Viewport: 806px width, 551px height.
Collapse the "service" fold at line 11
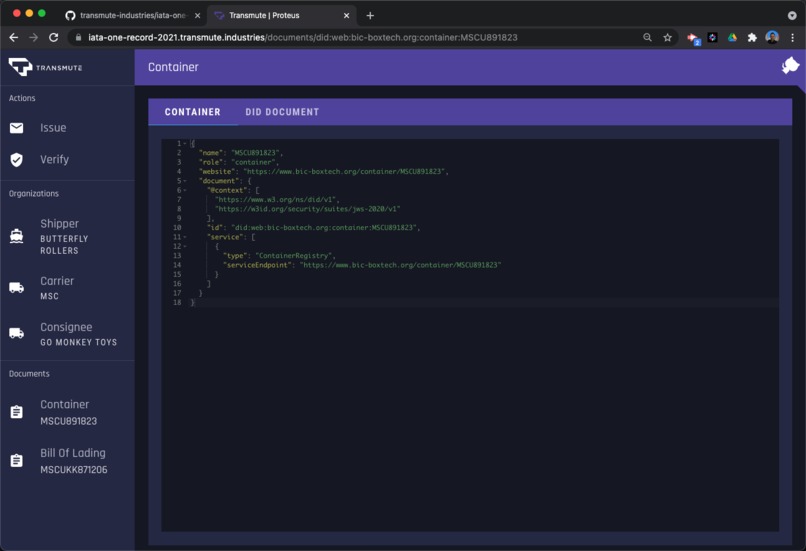(185, 237)
